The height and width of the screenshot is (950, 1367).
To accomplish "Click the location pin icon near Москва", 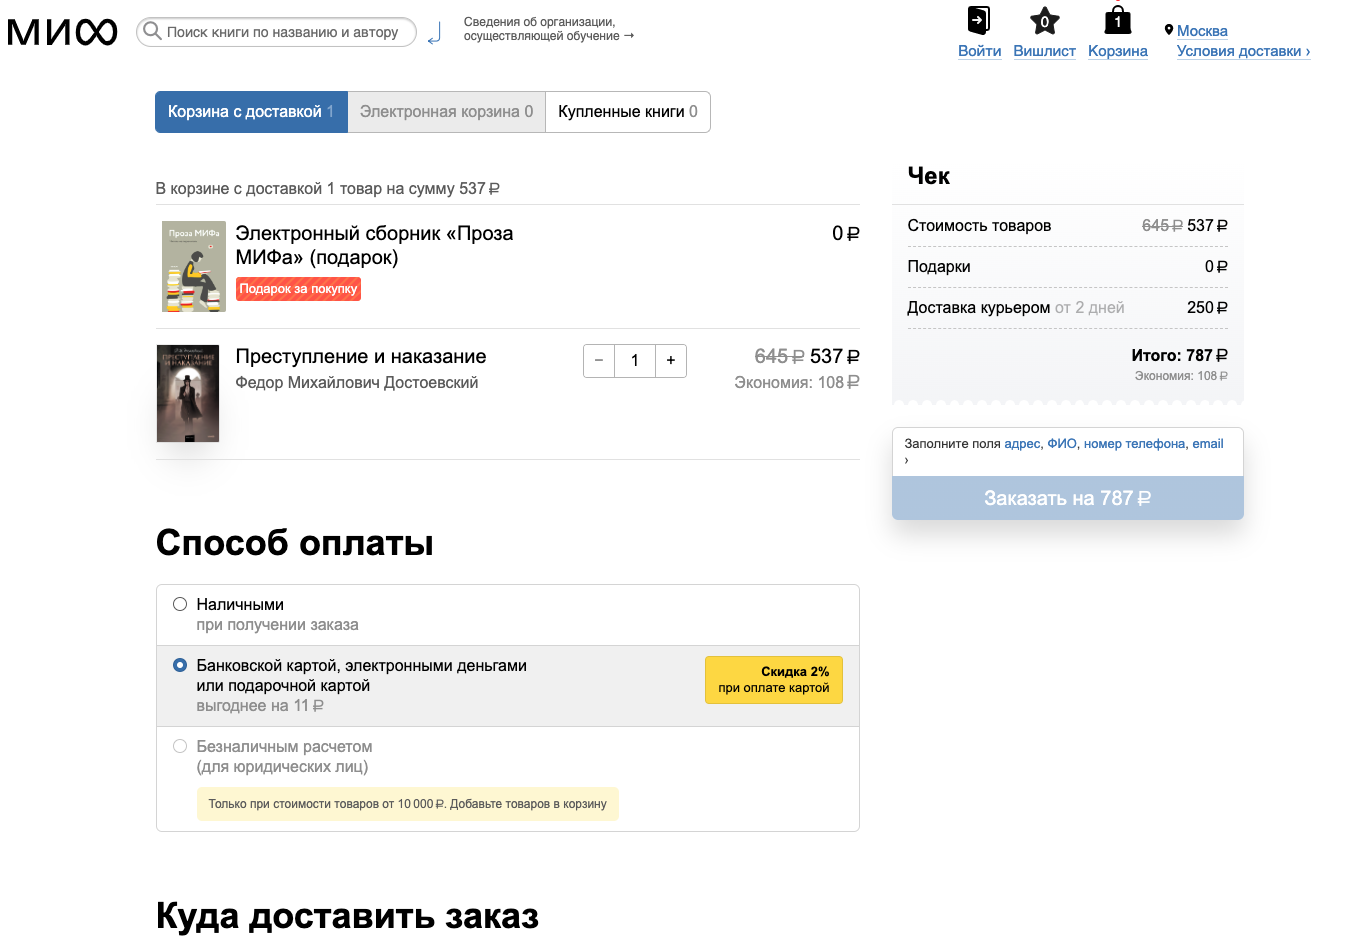I will [x=1168, y=30].
